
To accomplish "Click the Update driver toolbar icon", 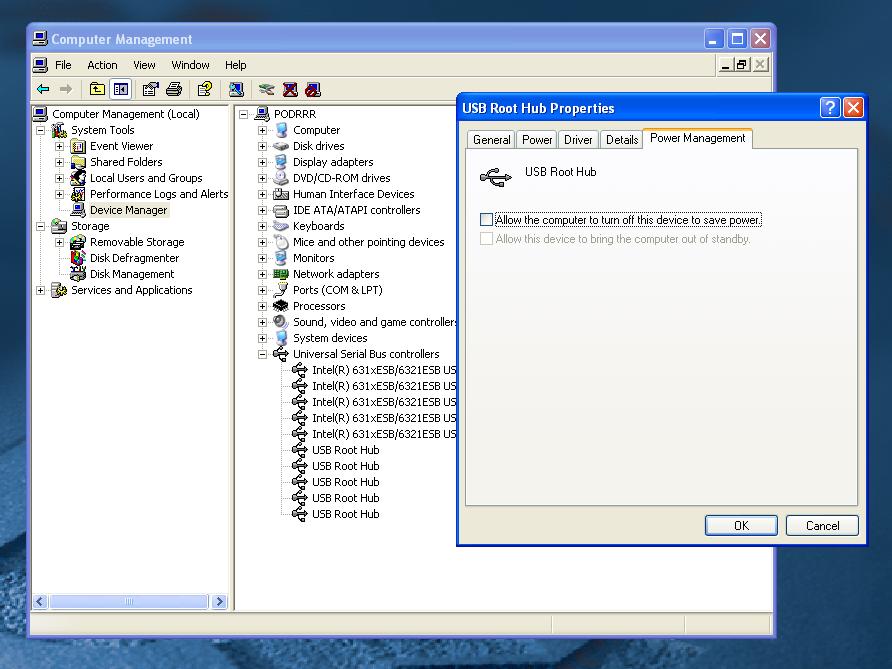I will [266, 89].
